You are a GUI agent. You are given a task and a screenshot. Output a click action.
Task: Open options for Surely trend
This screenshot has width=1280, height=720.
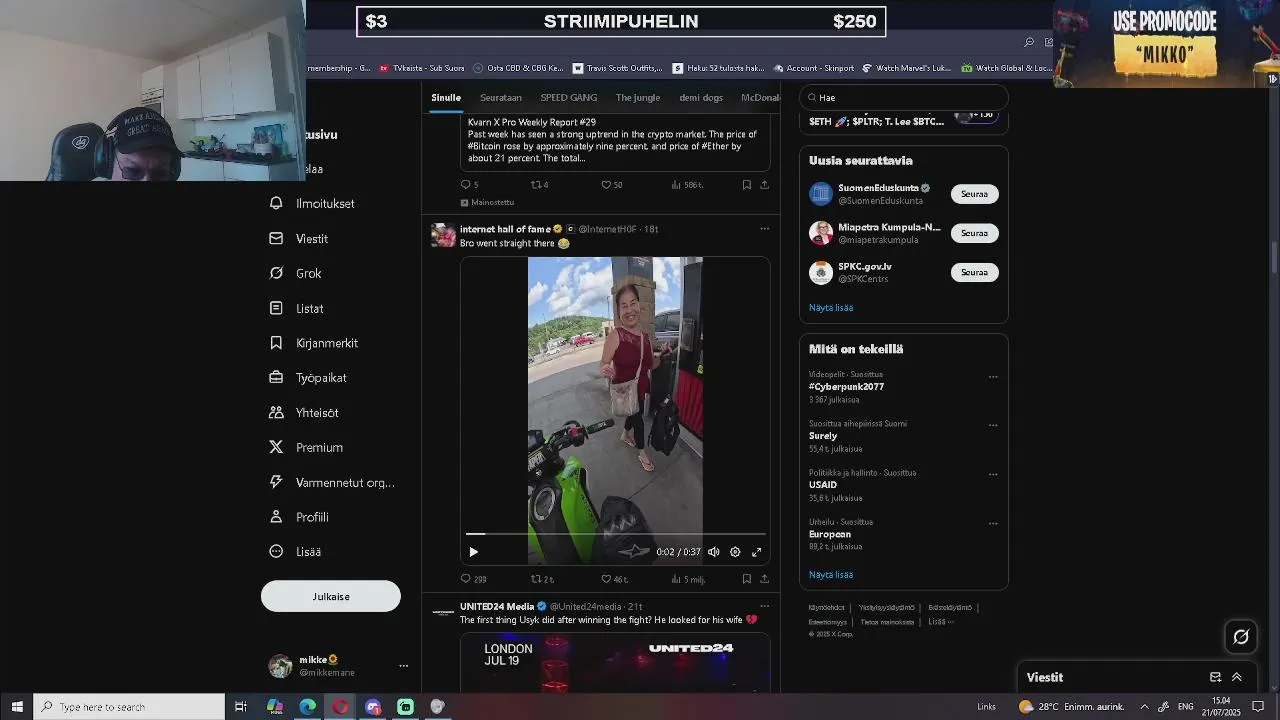pyautogui.click(x=993, y=425)
